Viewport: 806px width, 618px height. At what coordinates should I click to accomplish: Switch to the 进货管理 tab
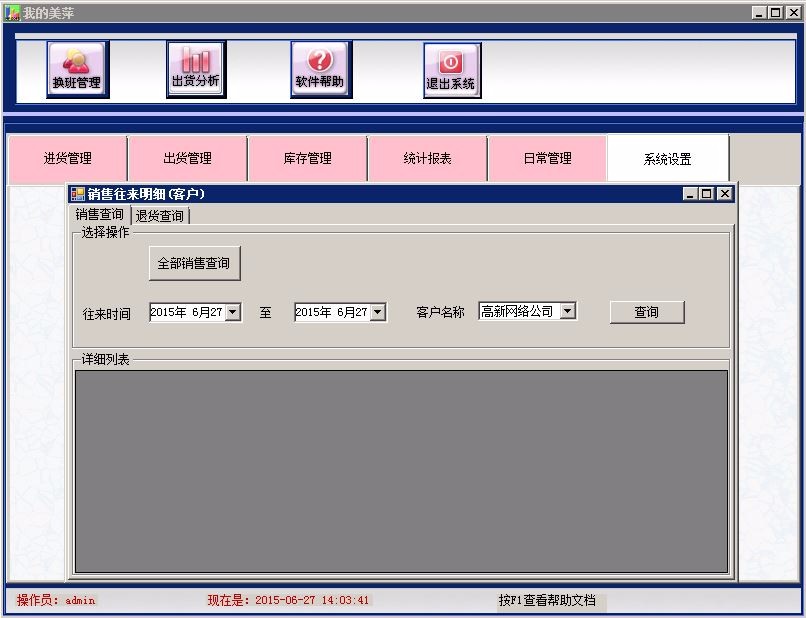[68, 158]
